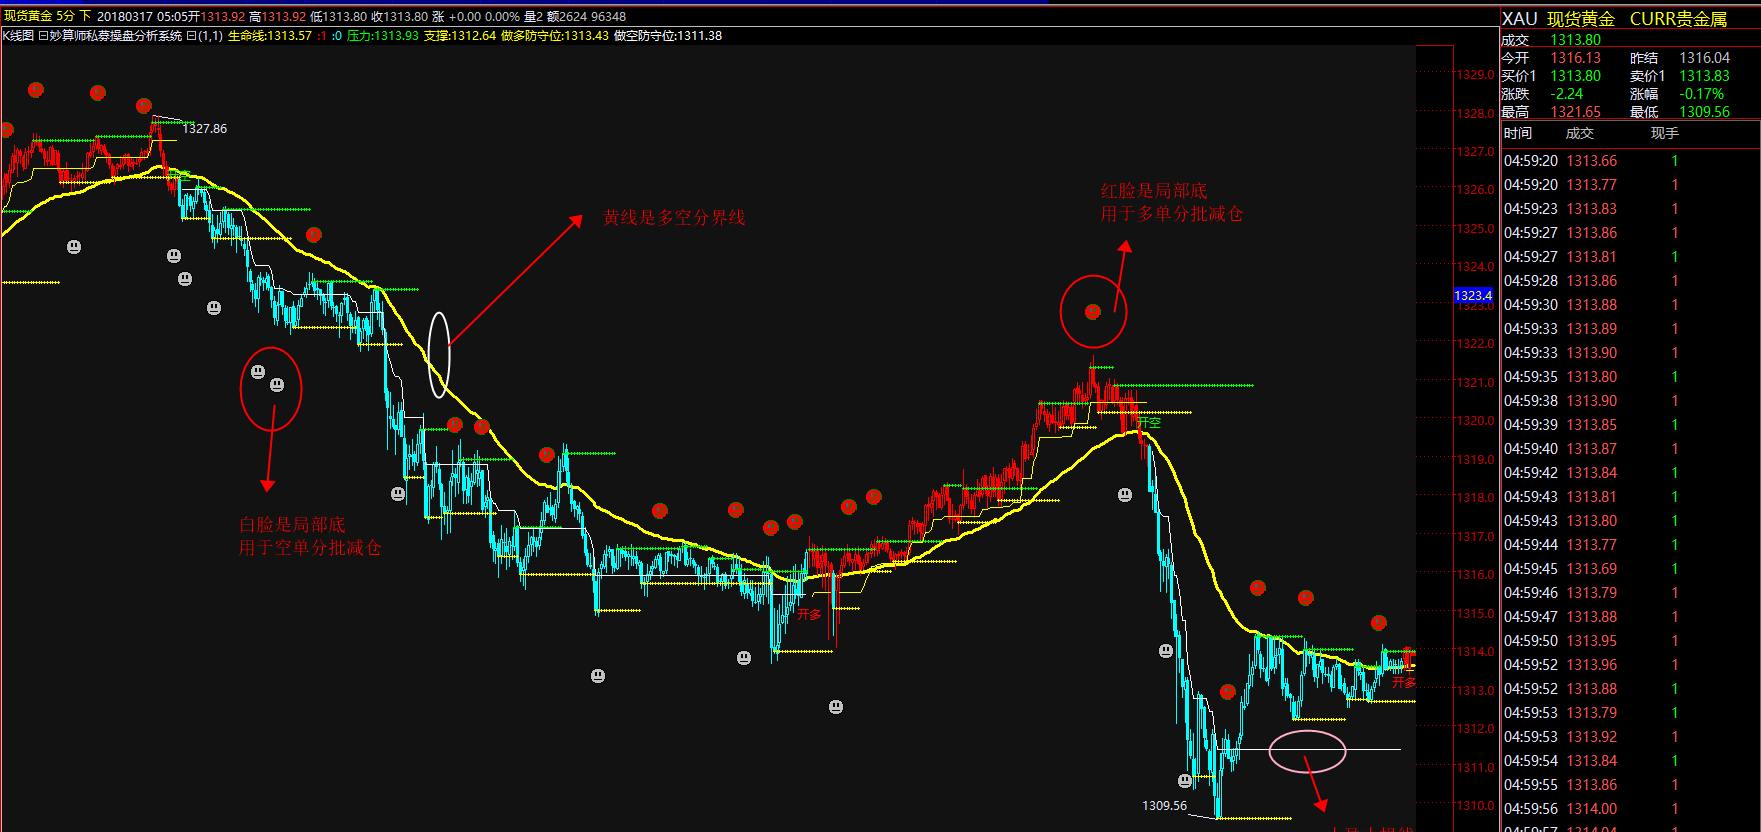Viewport: 1761px width, 832px height.
Task: Click the 黄线是多空分界线 annotation text
Action: [674, 218]
